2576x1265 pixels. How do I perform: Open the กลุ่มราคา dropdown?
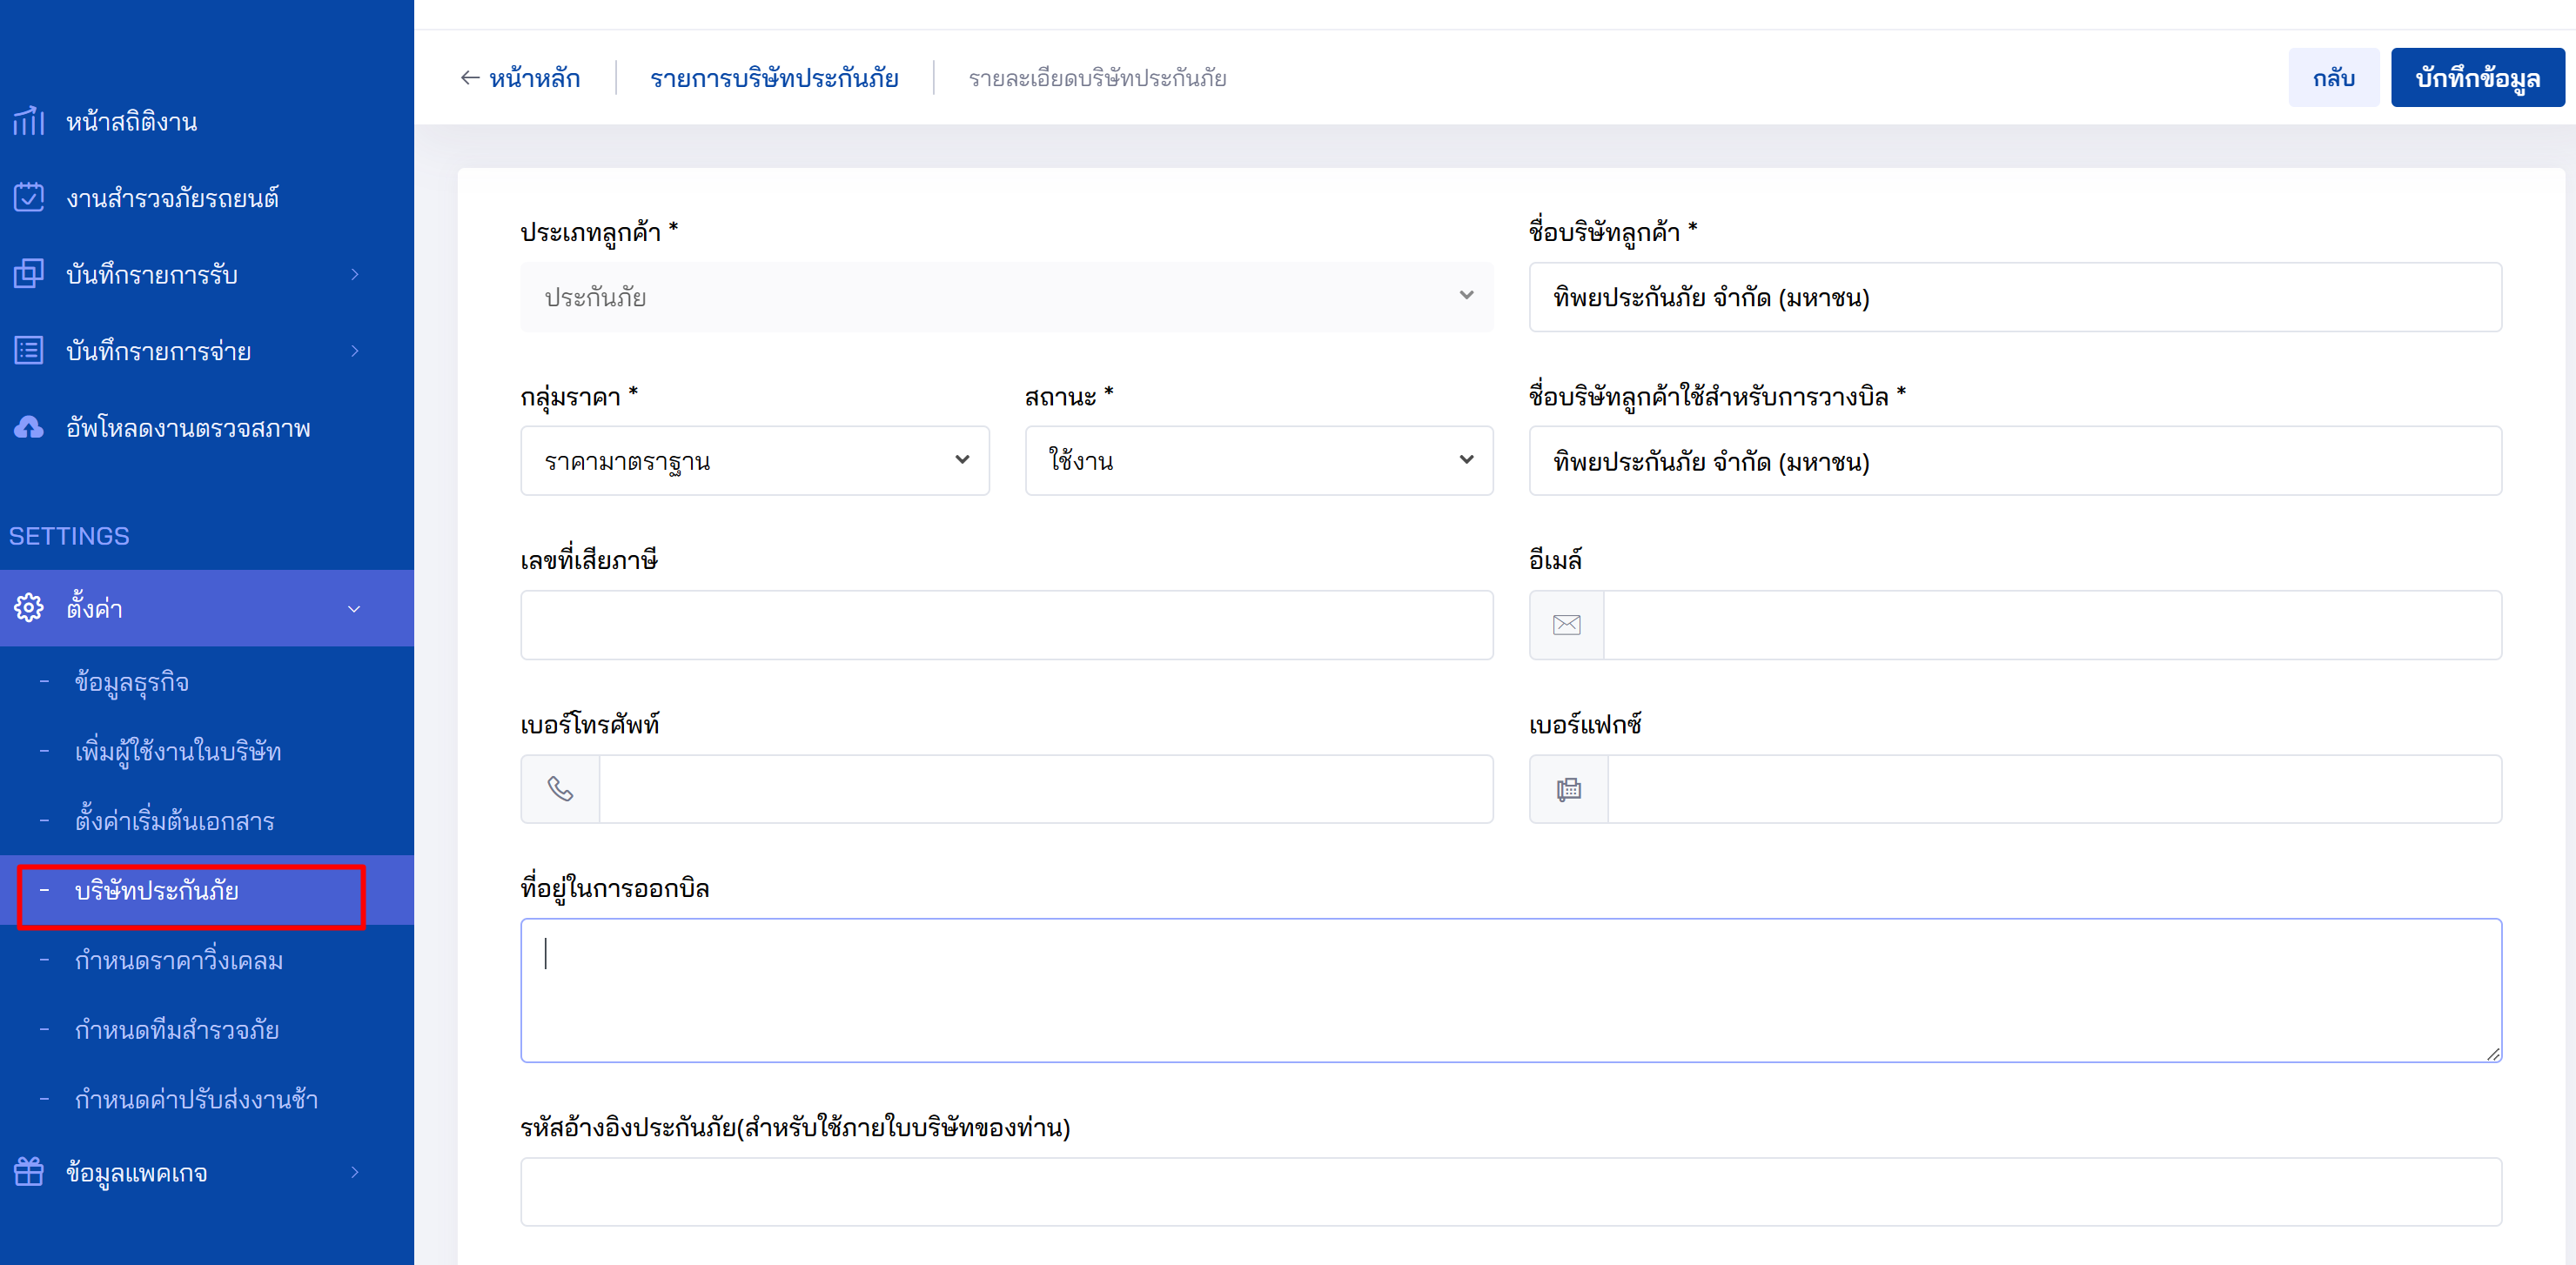754,461
